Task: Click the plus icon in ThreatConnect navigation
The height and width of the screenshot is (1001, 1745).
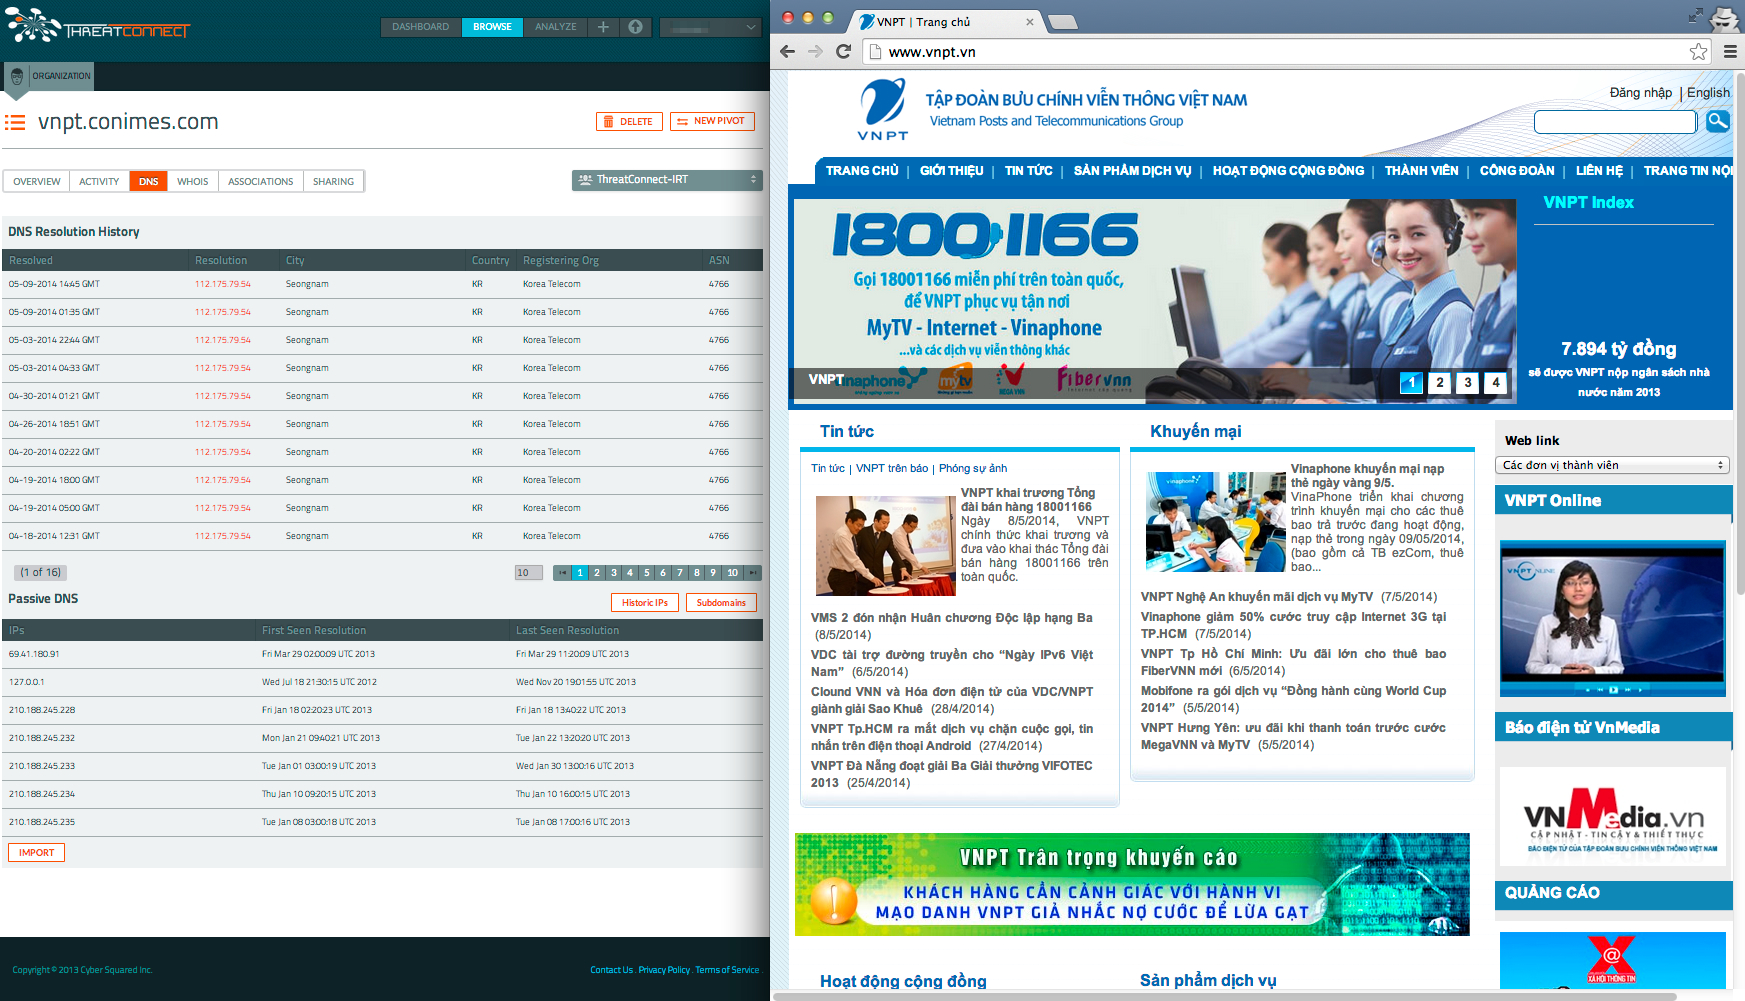Action: [603, 27]
